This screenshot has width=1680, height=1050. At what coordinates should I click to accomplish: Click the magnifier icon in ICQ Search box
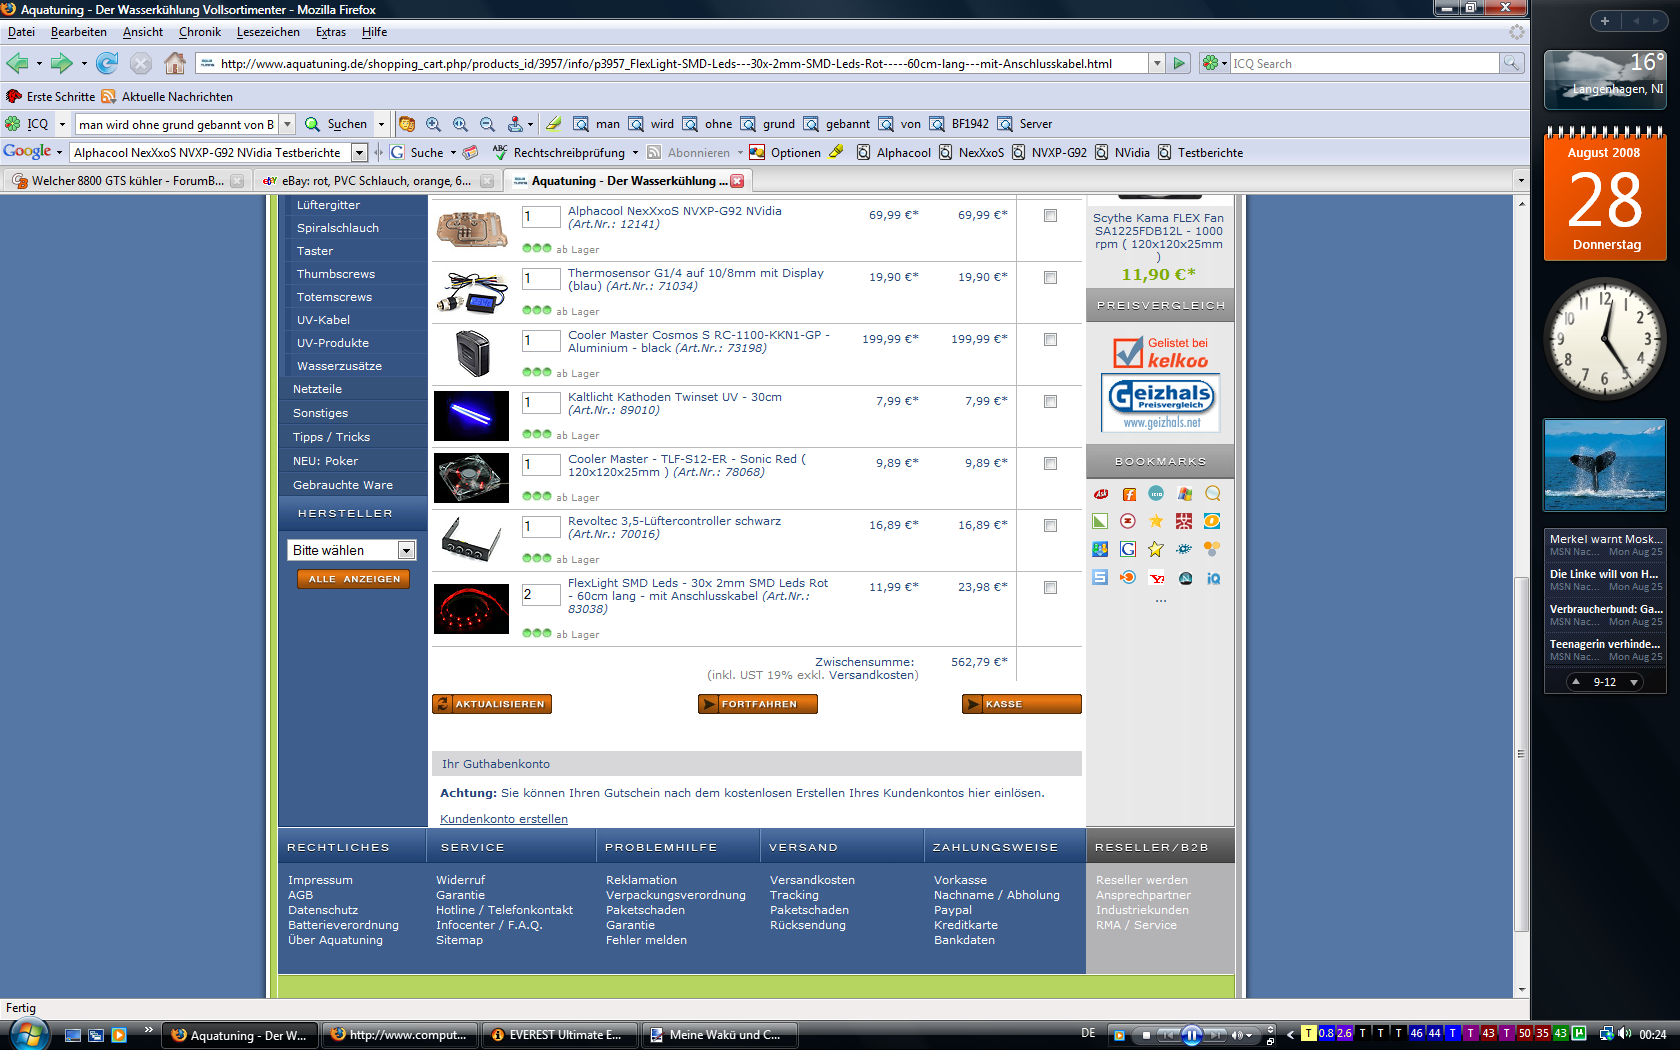coord(1511,63)
